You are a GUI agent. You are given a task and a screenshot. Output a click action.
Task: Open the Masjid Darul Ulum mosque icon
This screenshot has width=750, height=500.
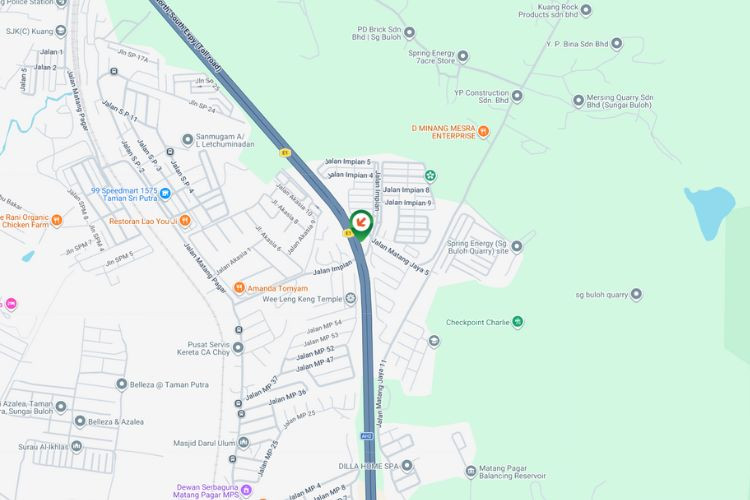[243, 443]
